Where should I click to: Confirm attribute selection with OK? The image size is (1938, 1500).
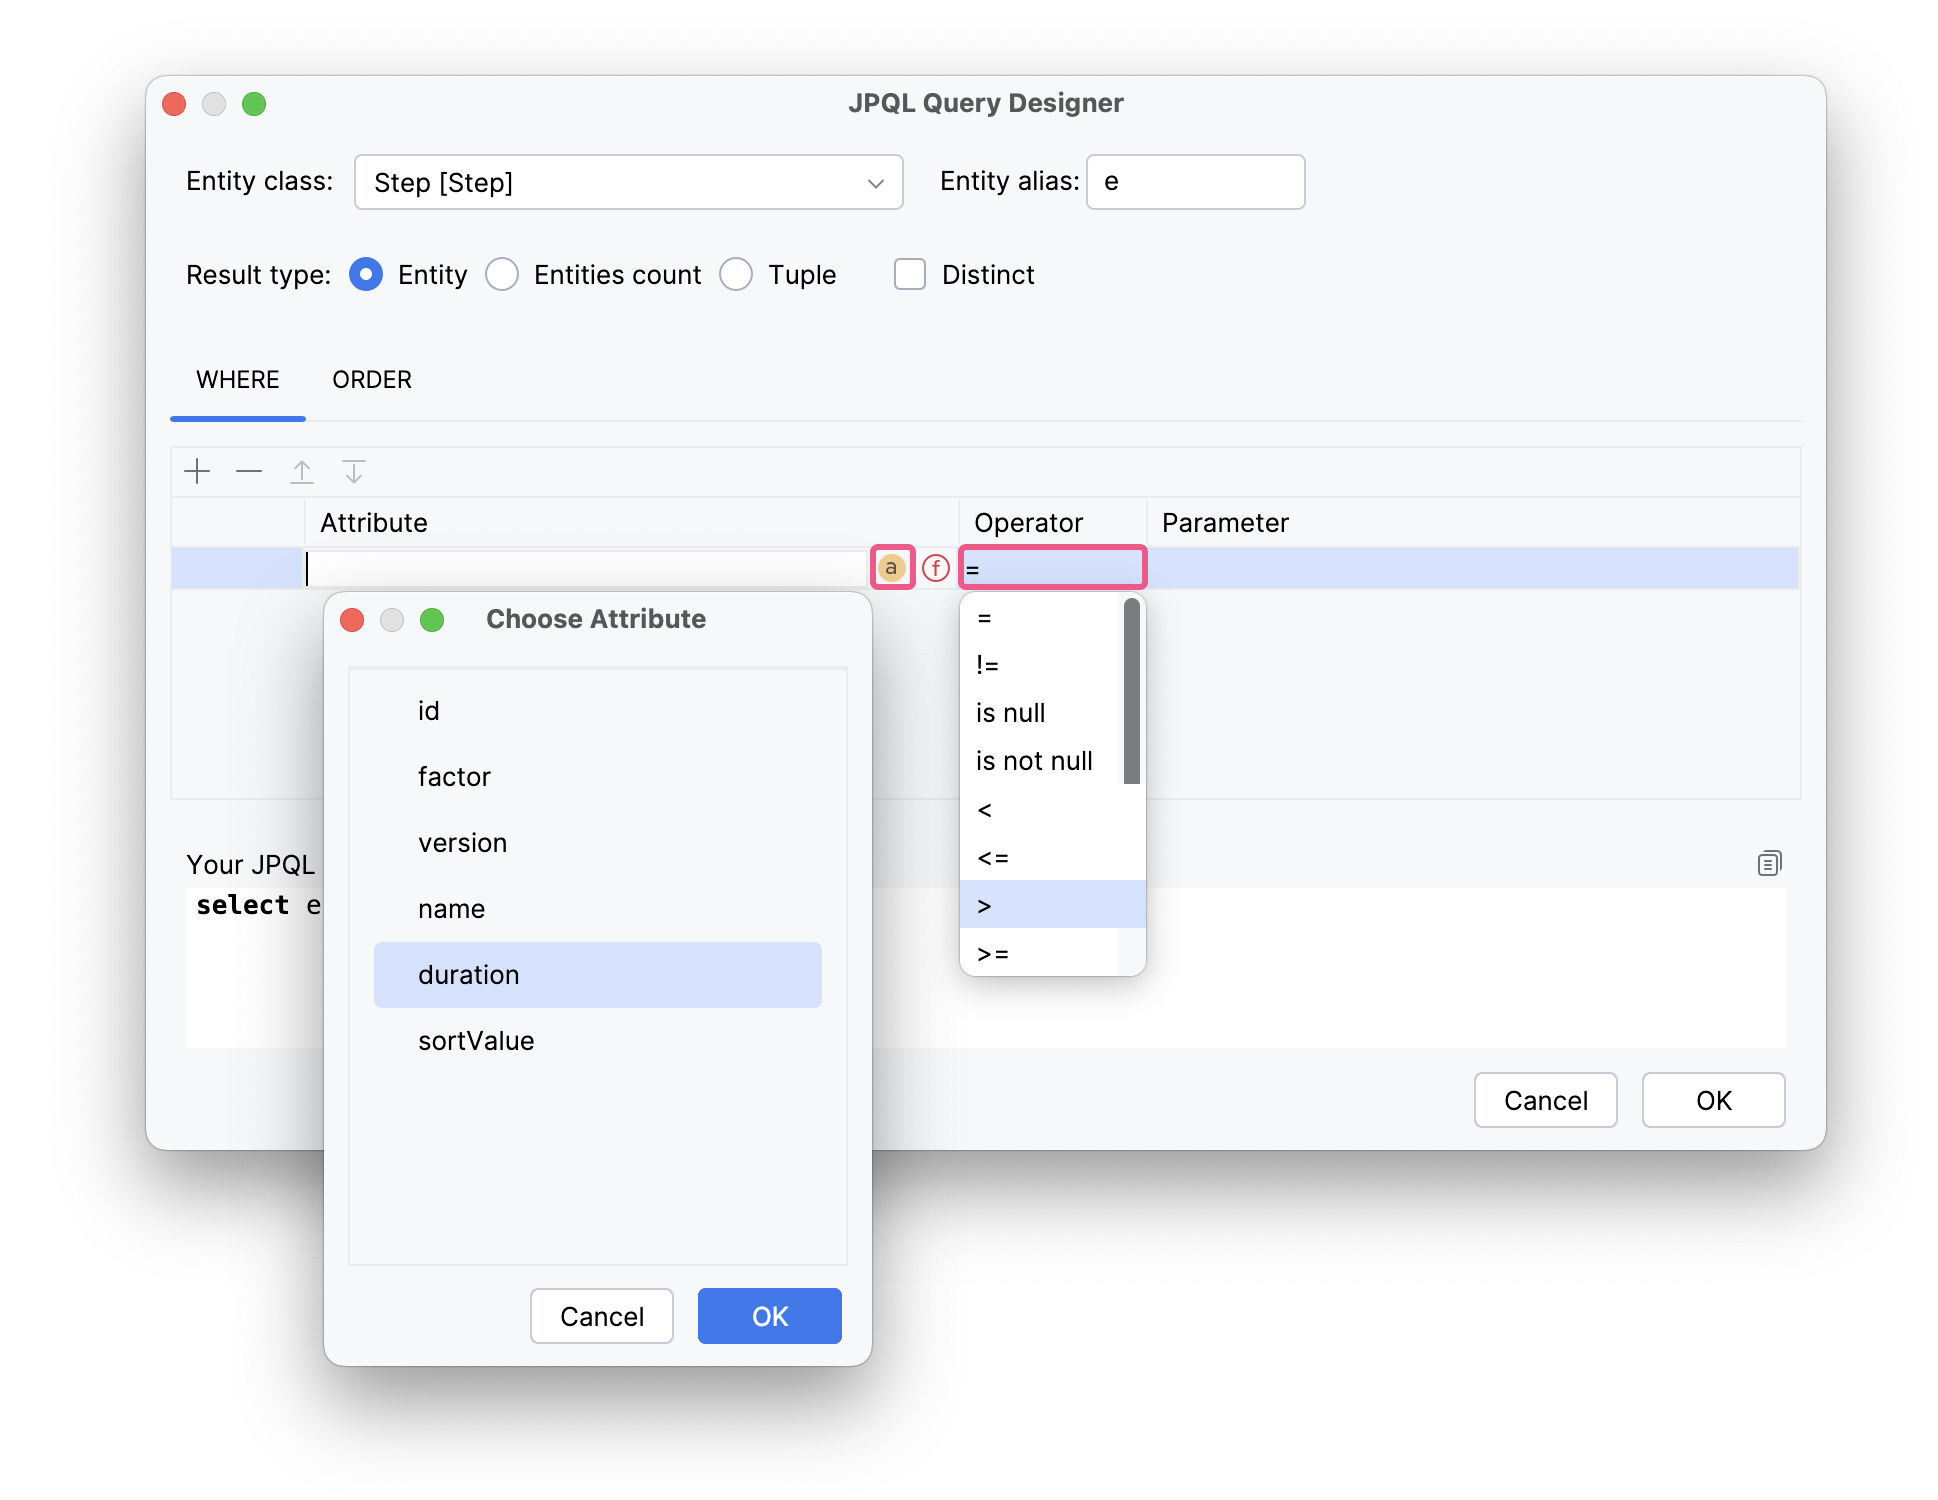tap(769, 1316)
